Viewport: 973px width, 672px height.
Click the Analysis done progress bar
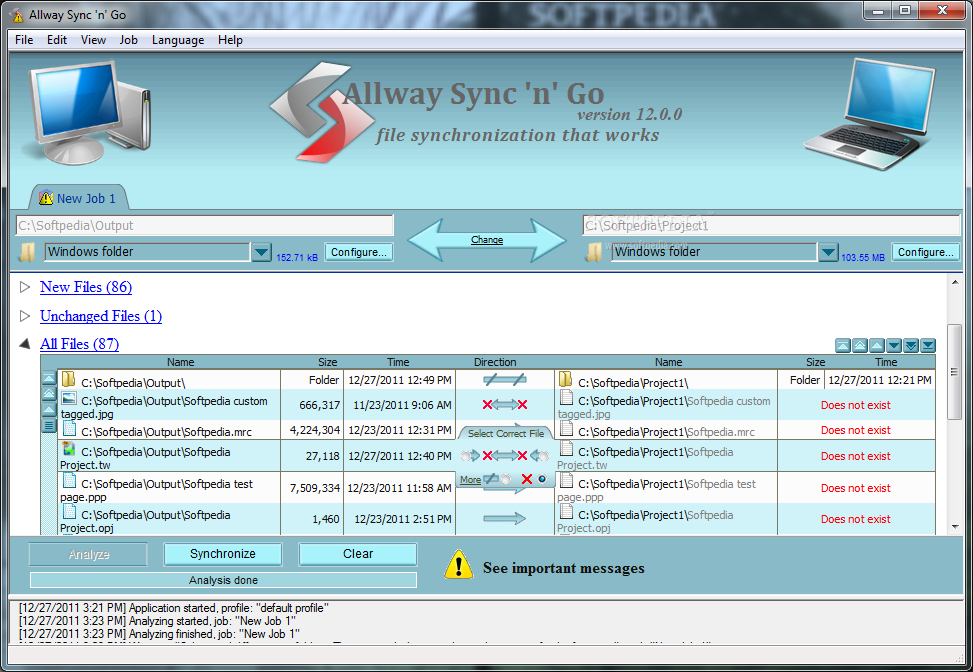tap(223, 580)
